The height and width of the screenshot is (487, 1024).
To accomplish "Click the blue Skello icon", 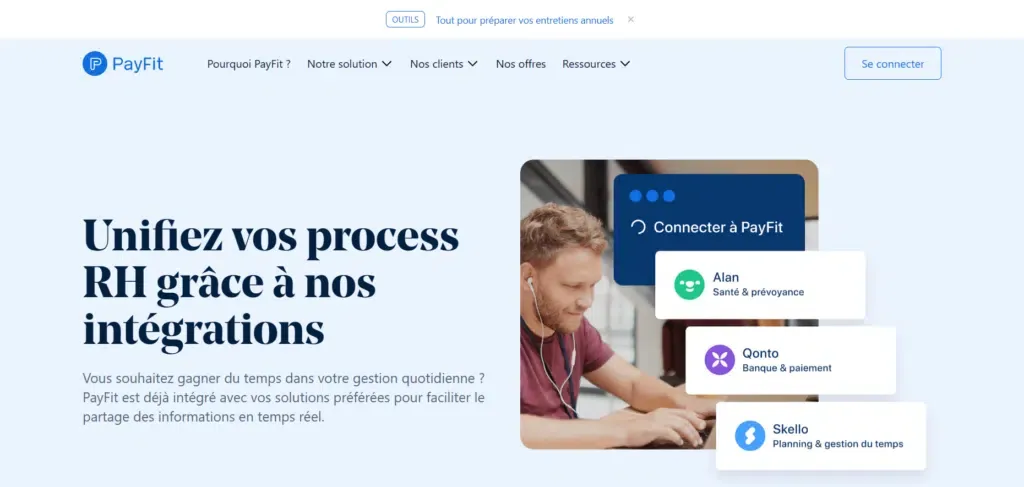I will [750, 435].
